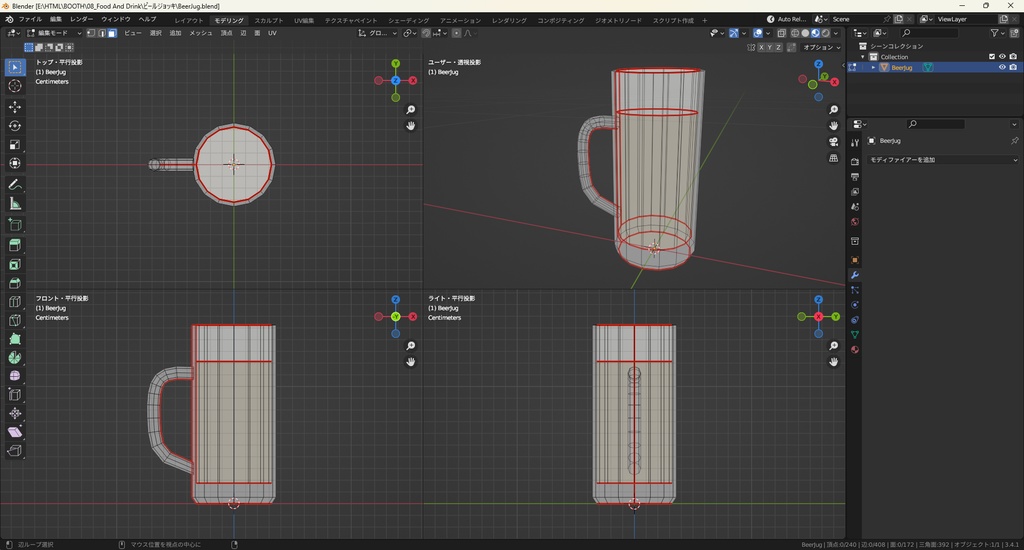Toggle Y axis mirror
The height and width of the screenshot is (550, 1024).
tap(769, 47)
